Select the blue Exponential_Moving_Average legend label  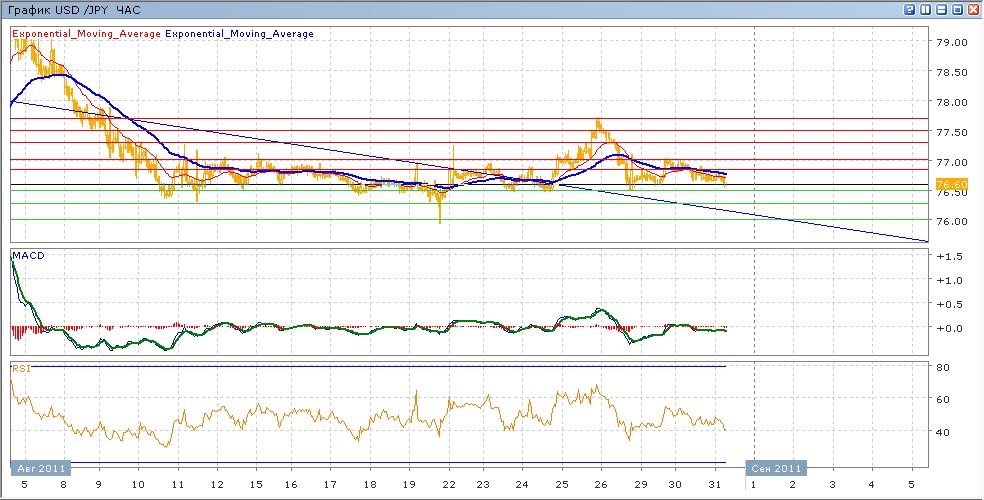(x=239, y=34)
